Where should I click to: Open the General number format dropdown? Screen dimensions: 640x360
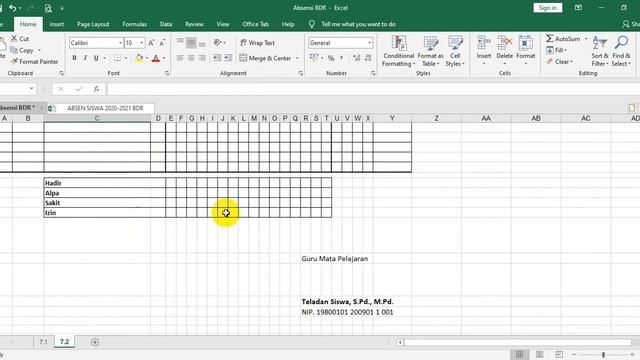coord(369,42)
